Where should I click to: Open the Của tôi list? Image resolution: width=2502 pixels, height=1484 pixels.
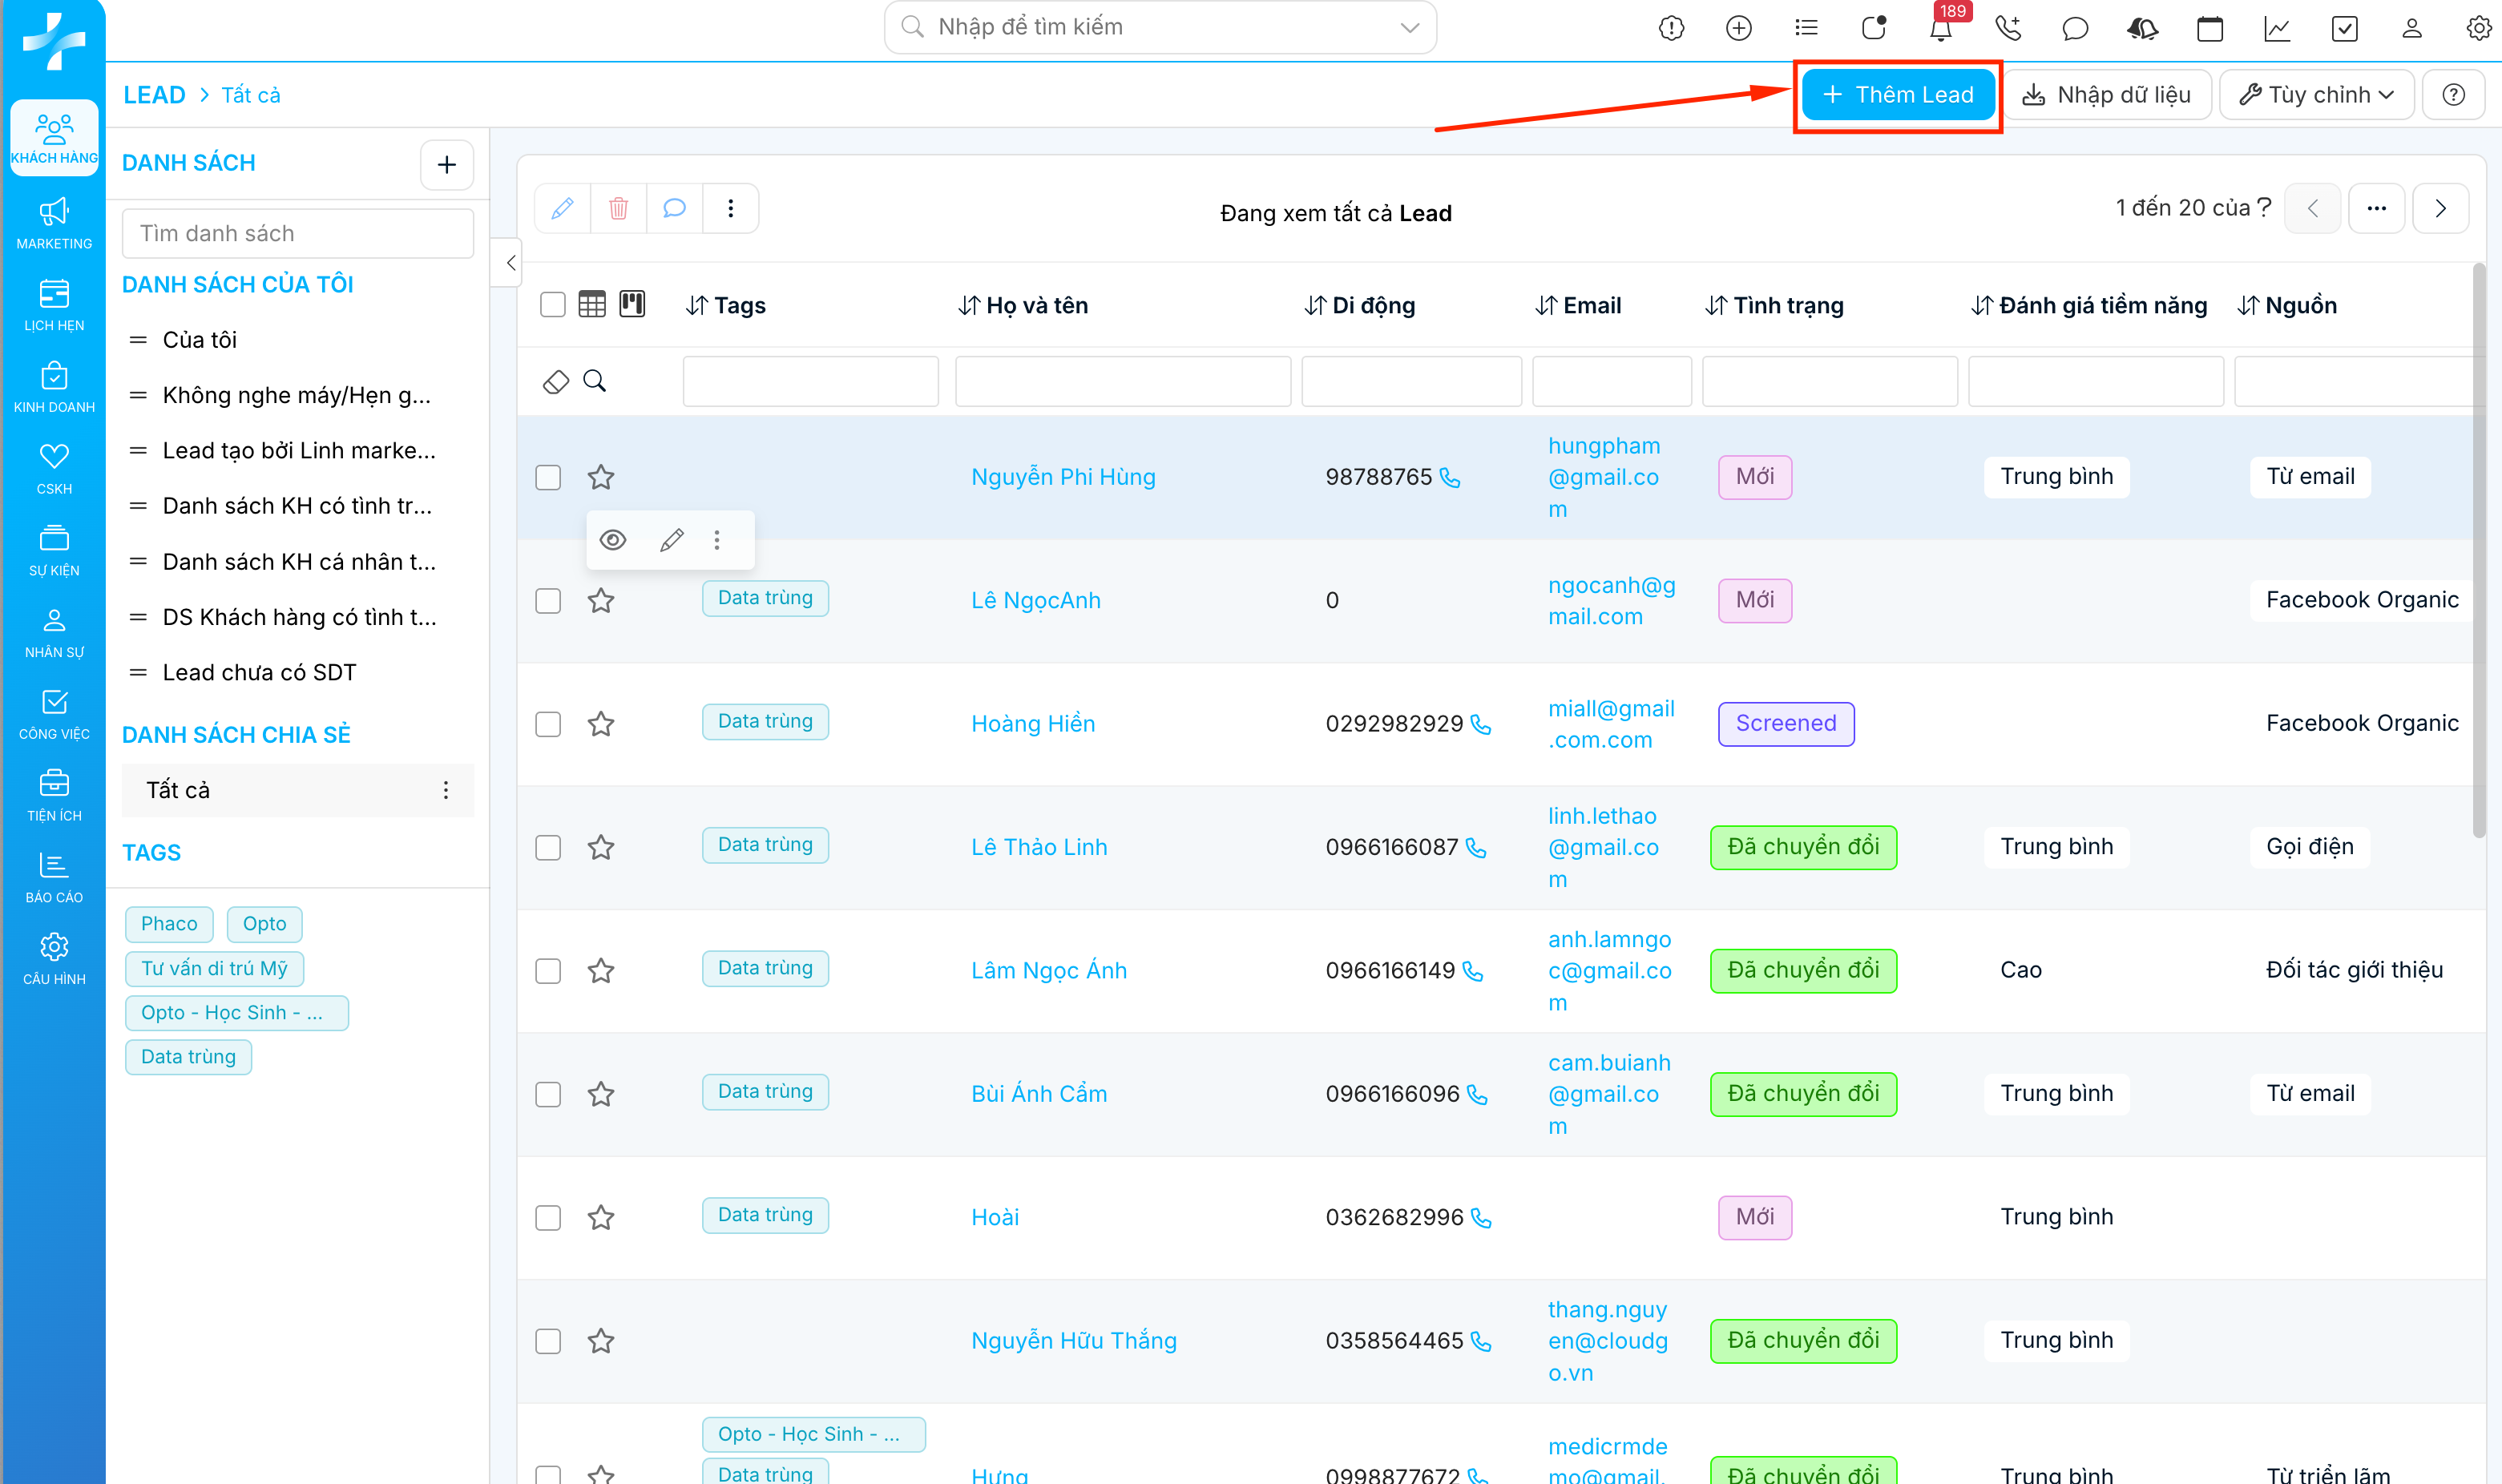199,340
